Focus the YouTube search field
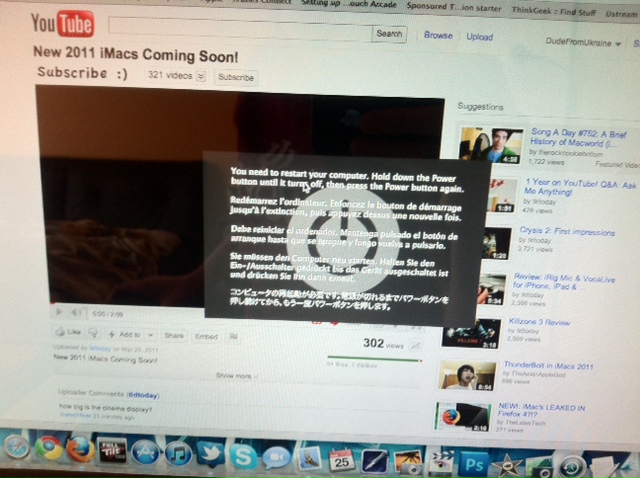 240,29
